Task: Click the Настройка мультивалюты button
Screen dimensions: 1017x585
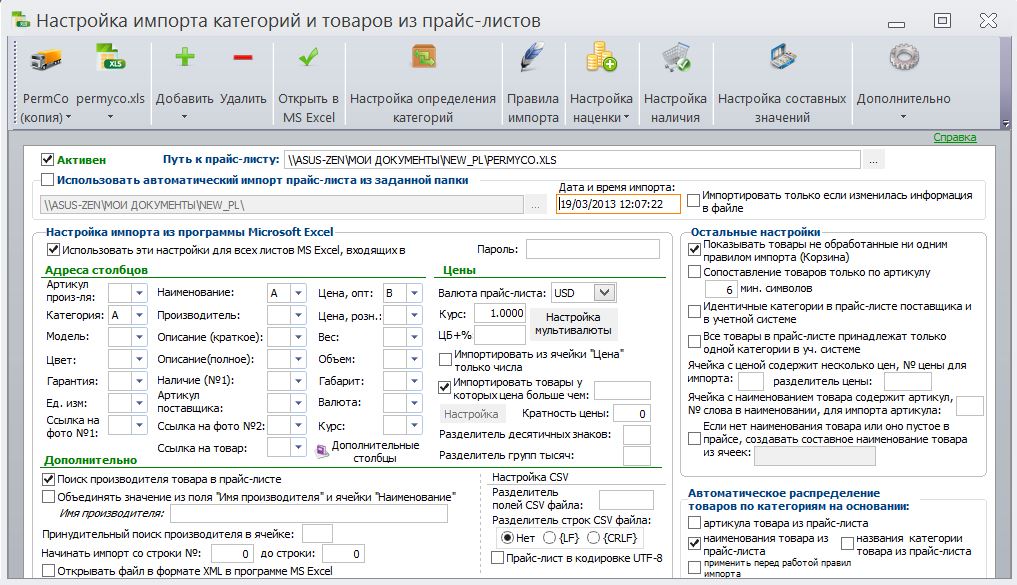Action: 573,324
